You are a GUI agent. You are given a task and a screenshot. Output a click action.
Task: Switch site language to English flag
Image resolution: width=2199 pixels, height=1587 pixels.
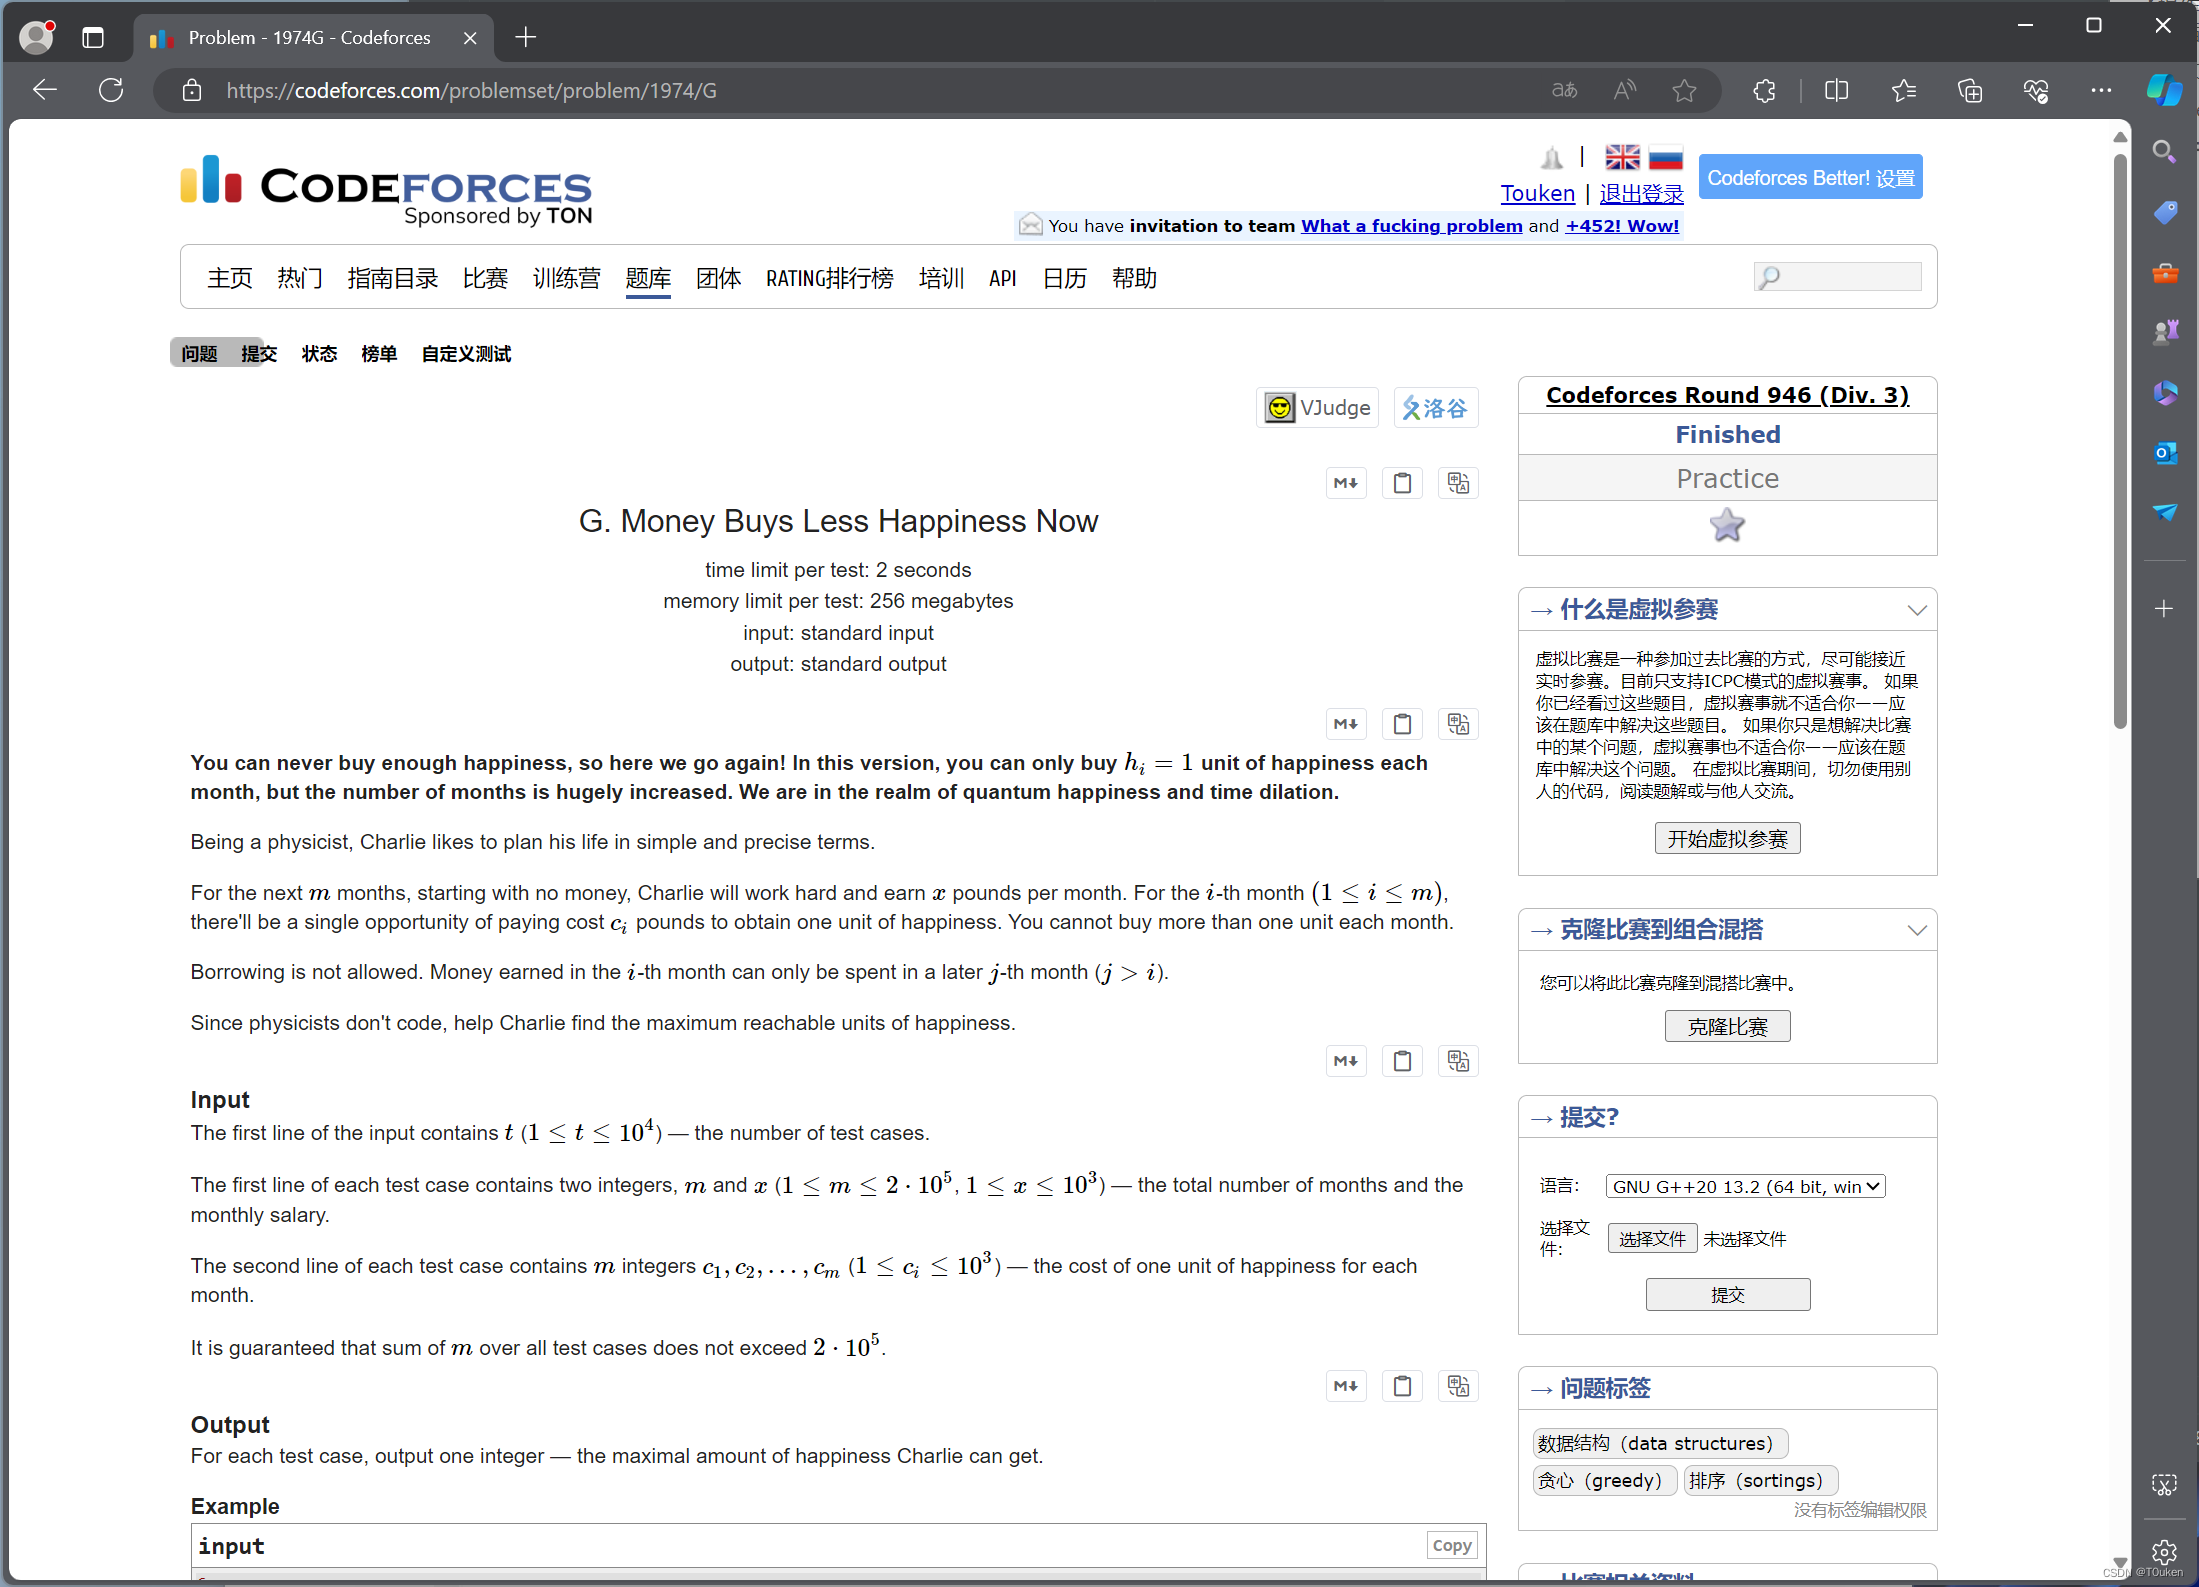pos(1622,158)
